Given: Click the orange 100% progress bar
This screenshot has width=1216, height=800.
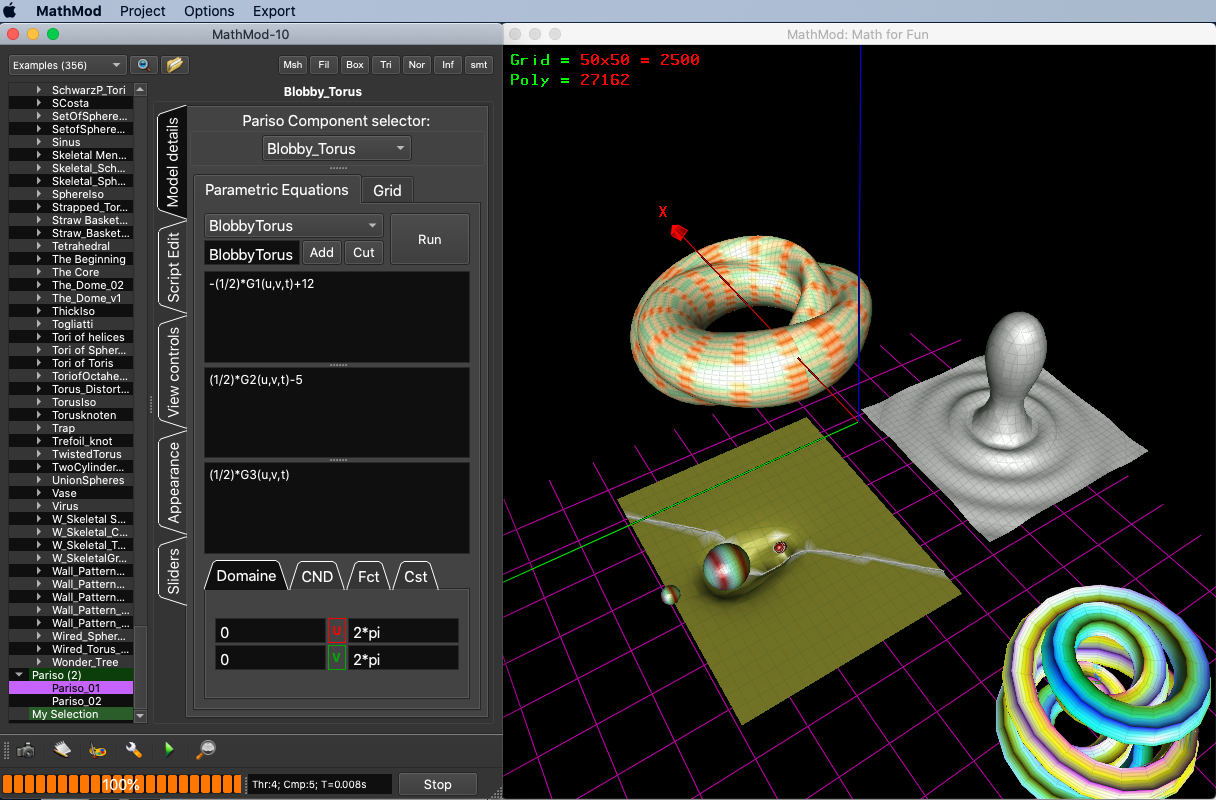Looking at the screenshot, I should 120,784.
